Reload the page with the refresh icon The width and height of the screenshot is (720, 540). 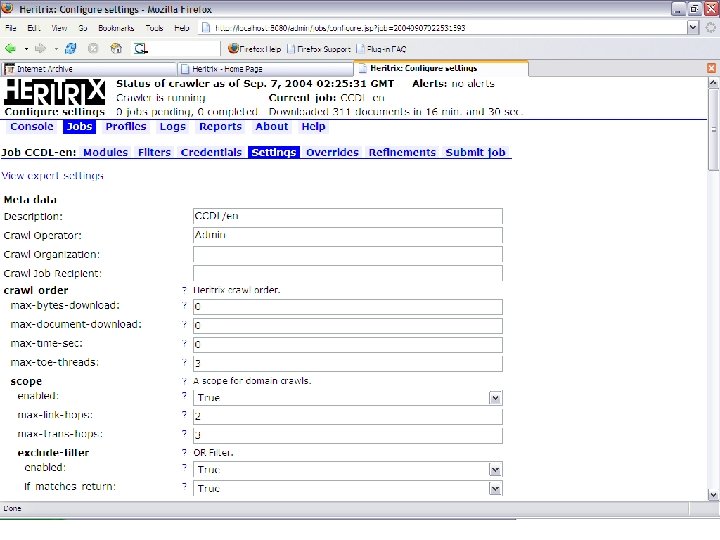[x=71, y=48]
